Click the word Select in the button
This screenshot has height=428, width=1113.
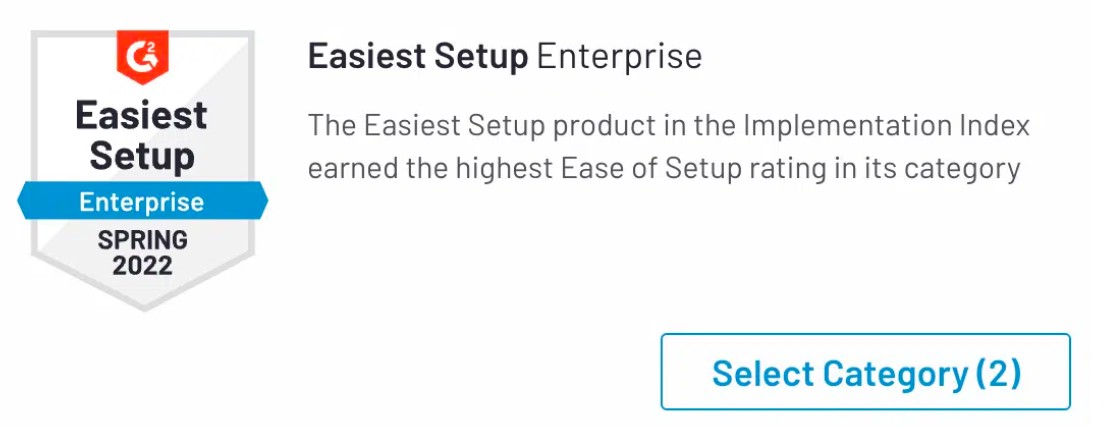click(762, 373)
